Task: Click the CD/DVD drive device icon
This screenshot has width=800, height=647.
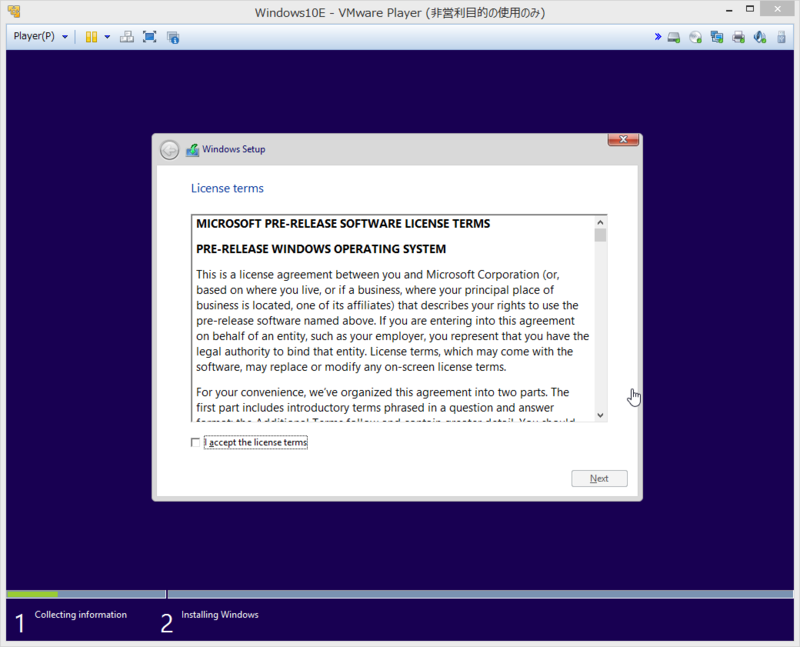Action: pos(695,37)
